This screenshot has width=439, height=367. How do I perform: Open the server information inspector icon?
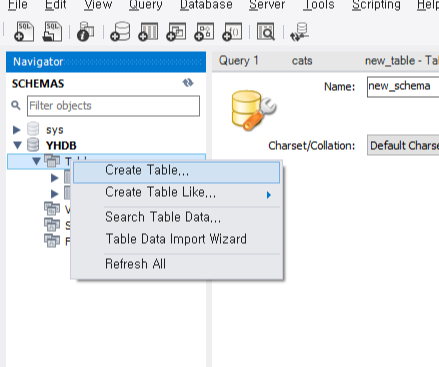point(85,32)
